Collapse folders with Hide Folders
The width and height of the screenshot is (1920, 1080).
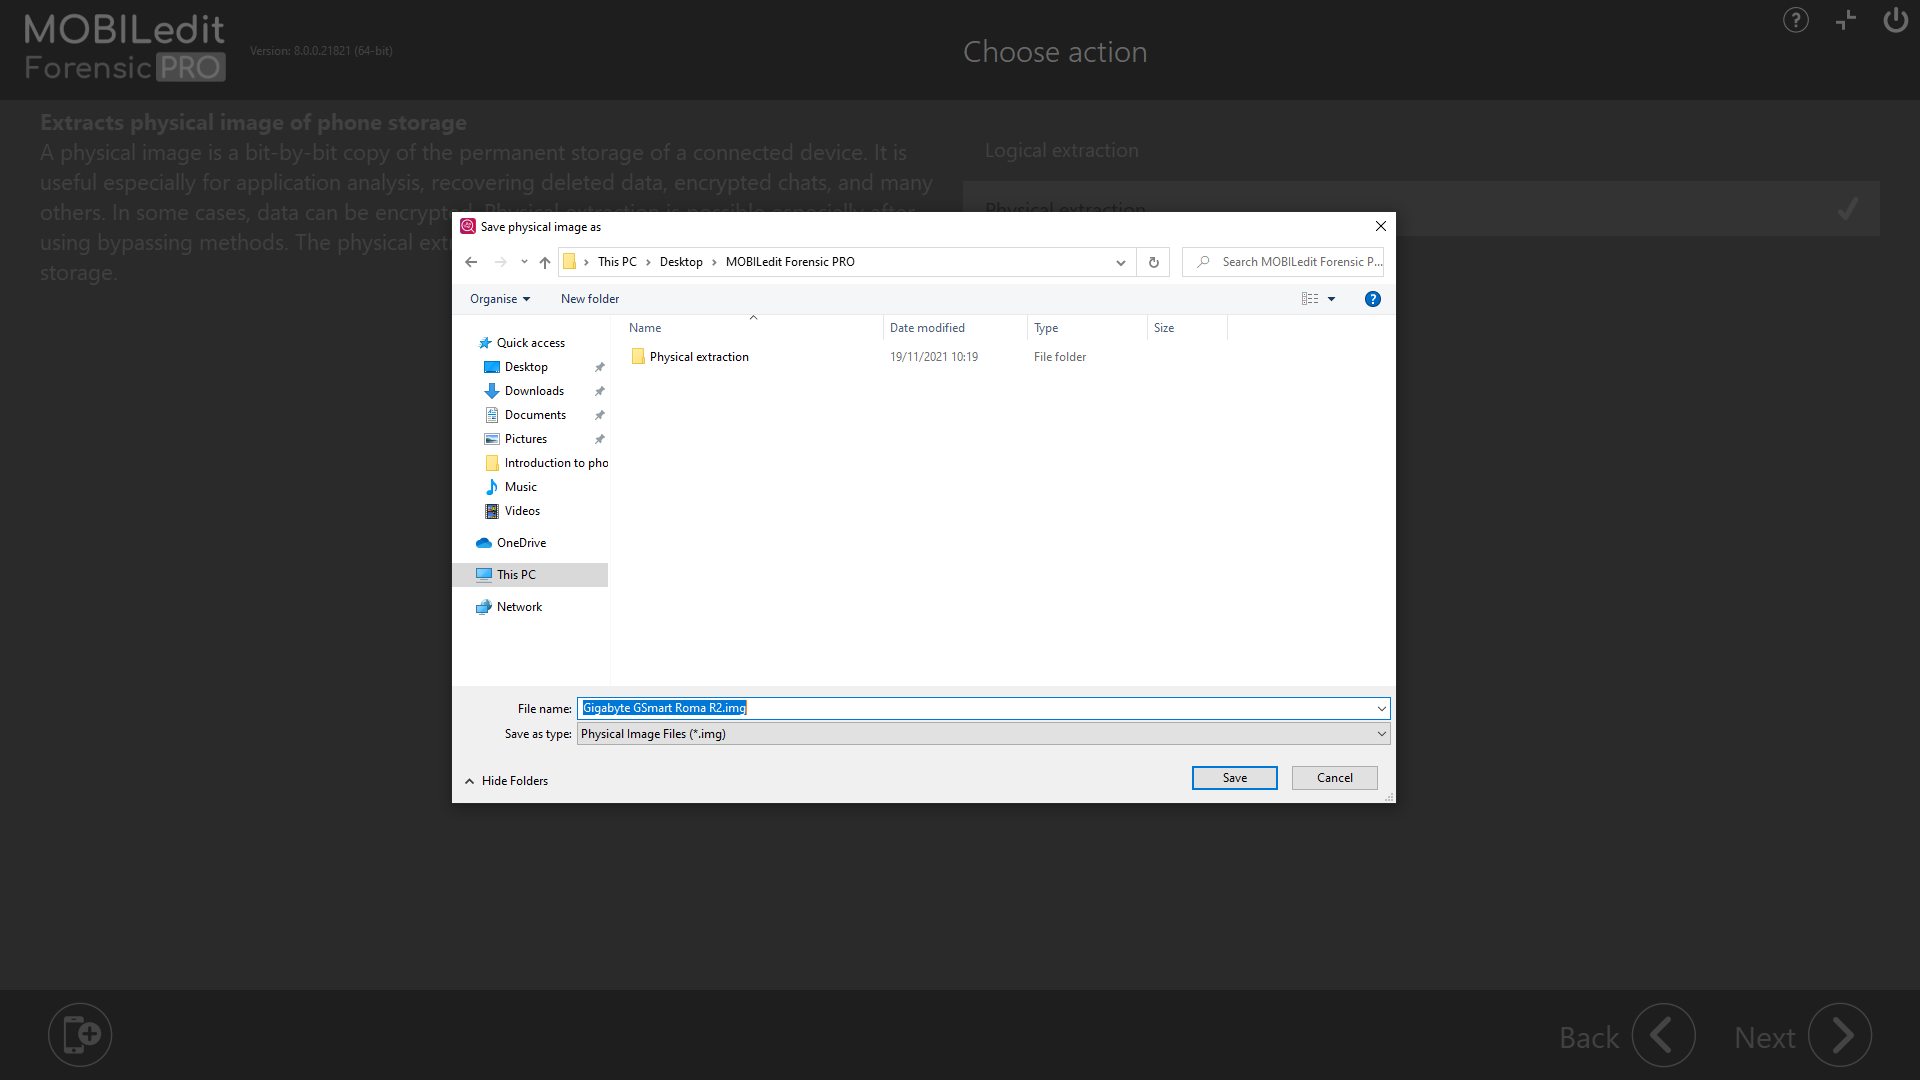507,781
